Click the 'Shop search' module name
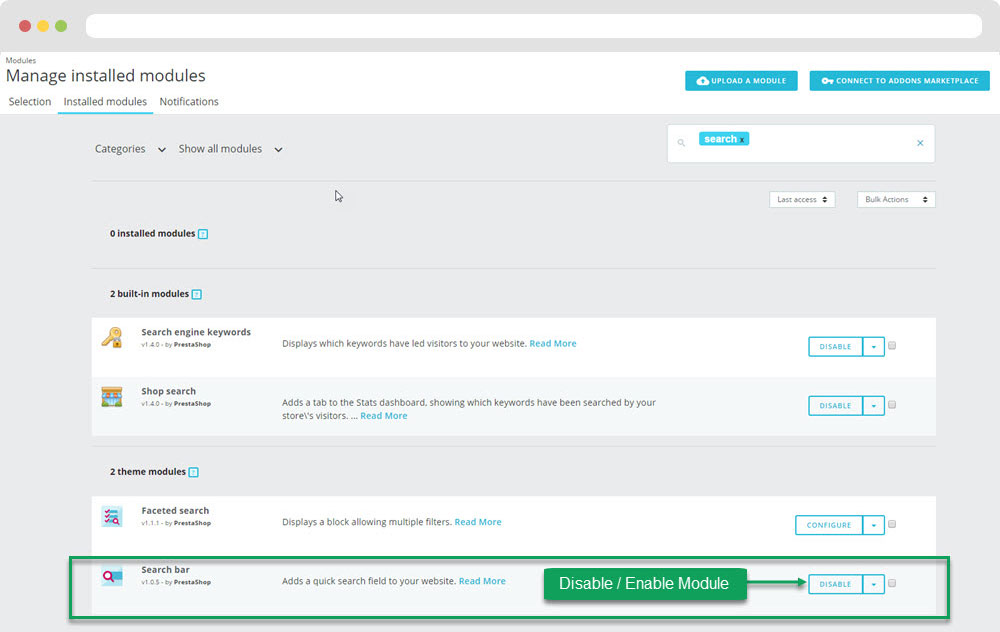 tap(168, 392)
